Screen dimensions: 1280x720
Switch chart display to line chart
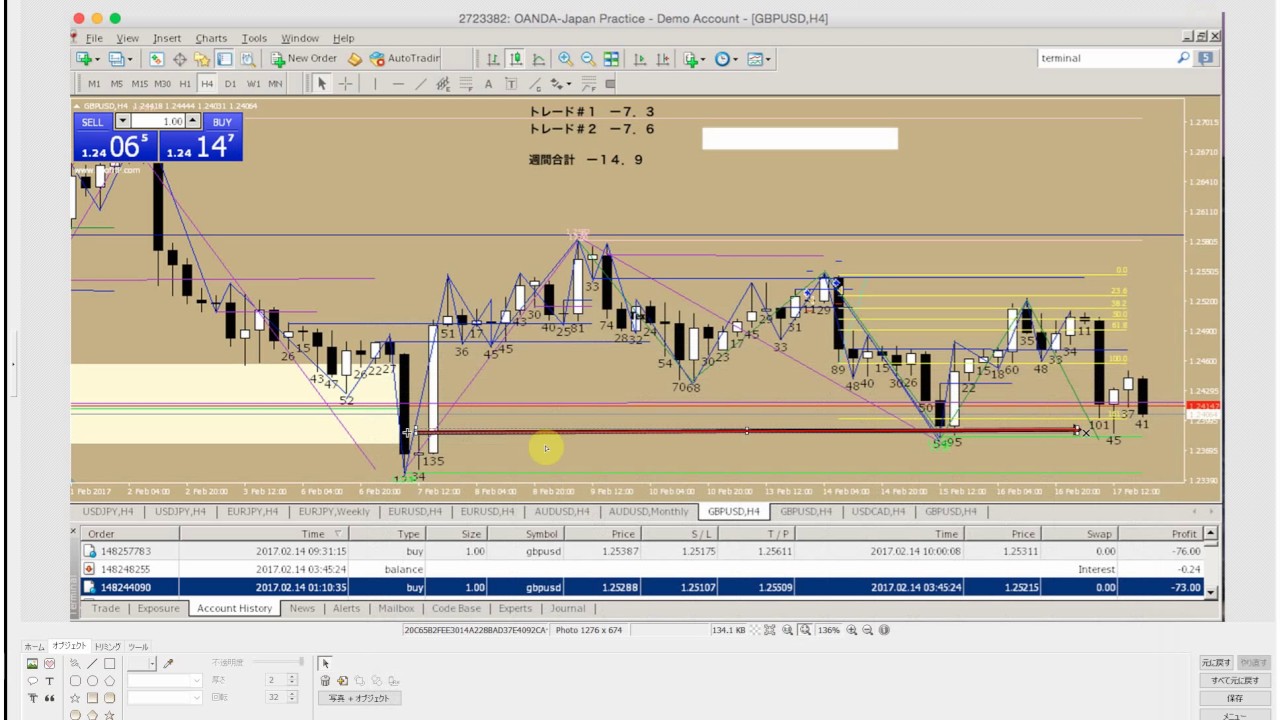click(539, 59)
